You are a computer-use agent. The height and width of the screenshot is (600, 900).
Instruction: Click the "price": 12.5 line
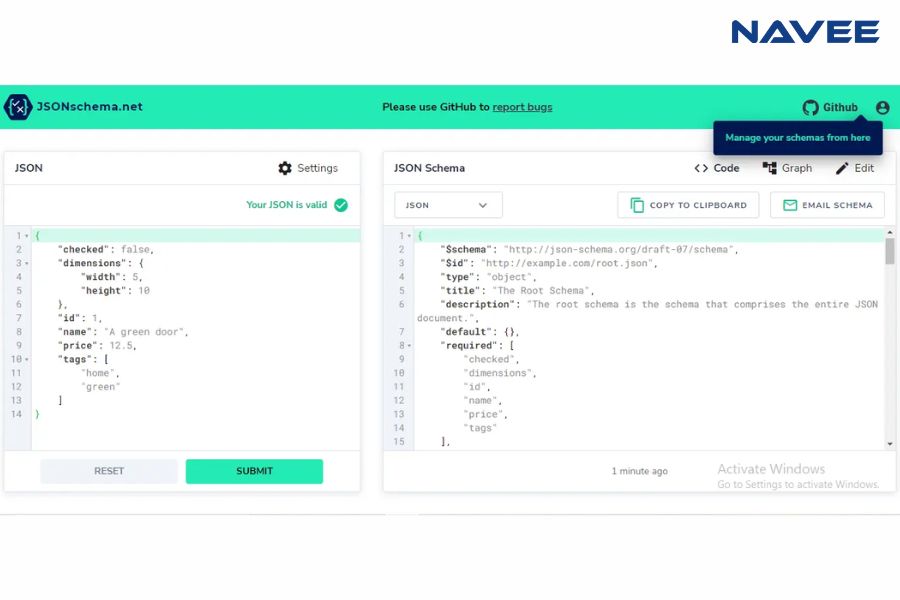coord(97,346)
